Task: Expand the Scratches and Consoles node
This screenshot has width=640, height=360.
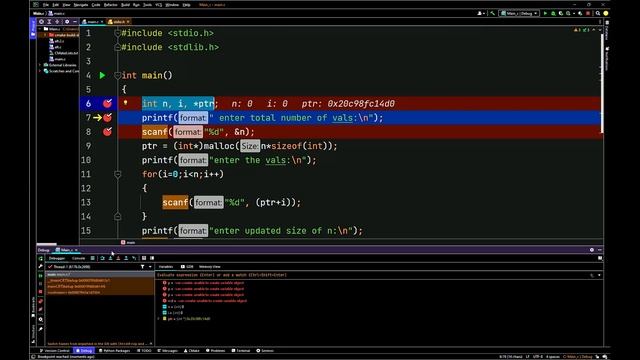Action: [x=40, y=71]
